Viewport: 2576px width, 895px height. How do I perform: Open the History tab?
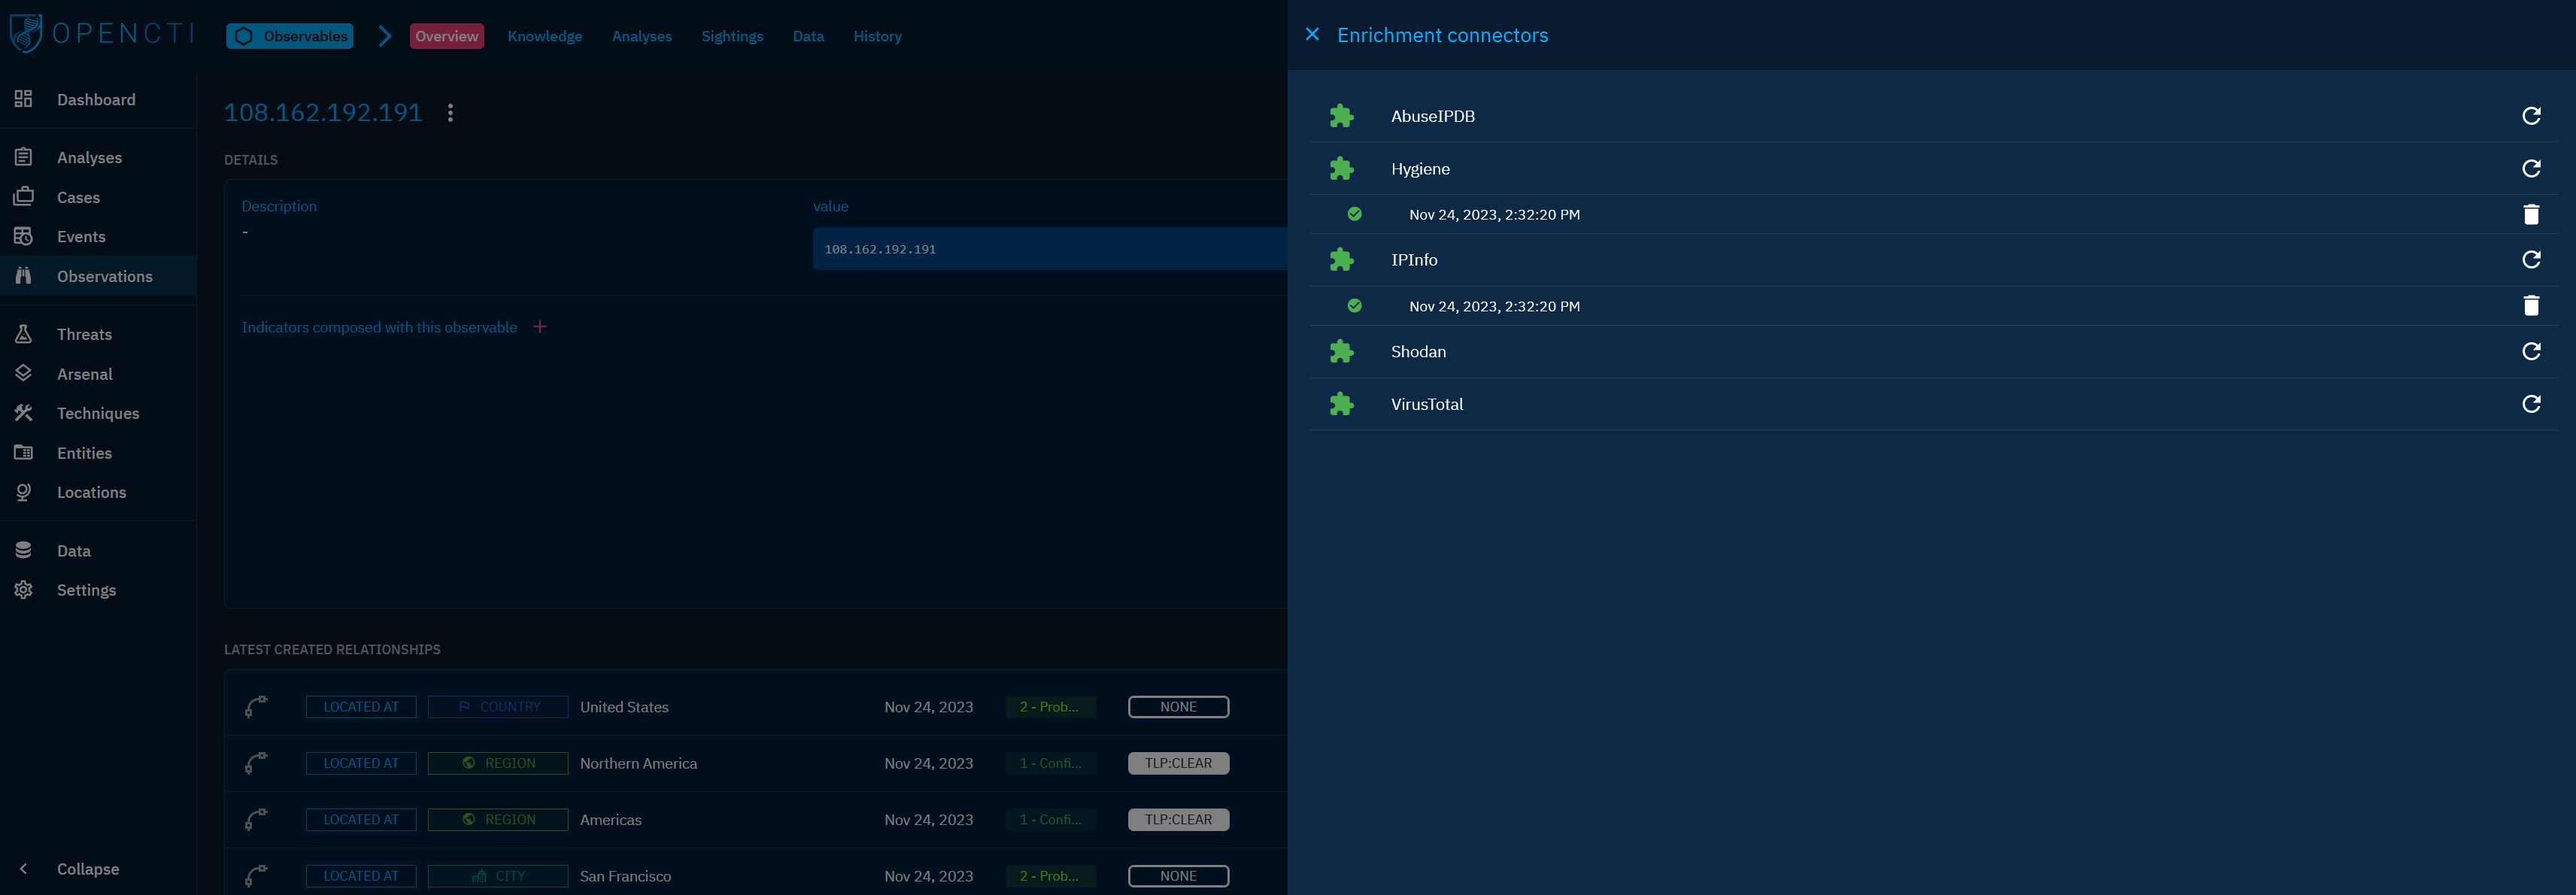click(877, 36)
